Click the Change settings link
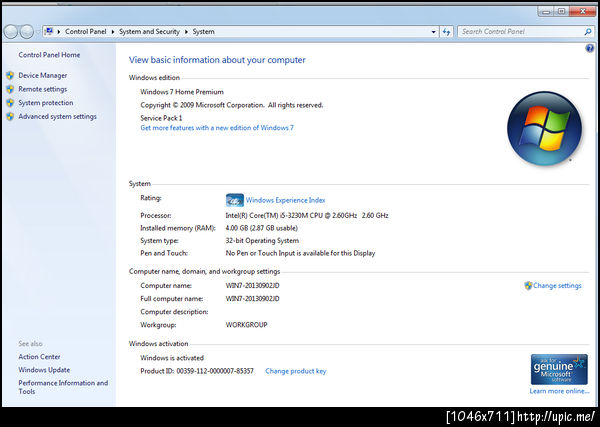Screen dimensions: 600x427 coord(557,286)
